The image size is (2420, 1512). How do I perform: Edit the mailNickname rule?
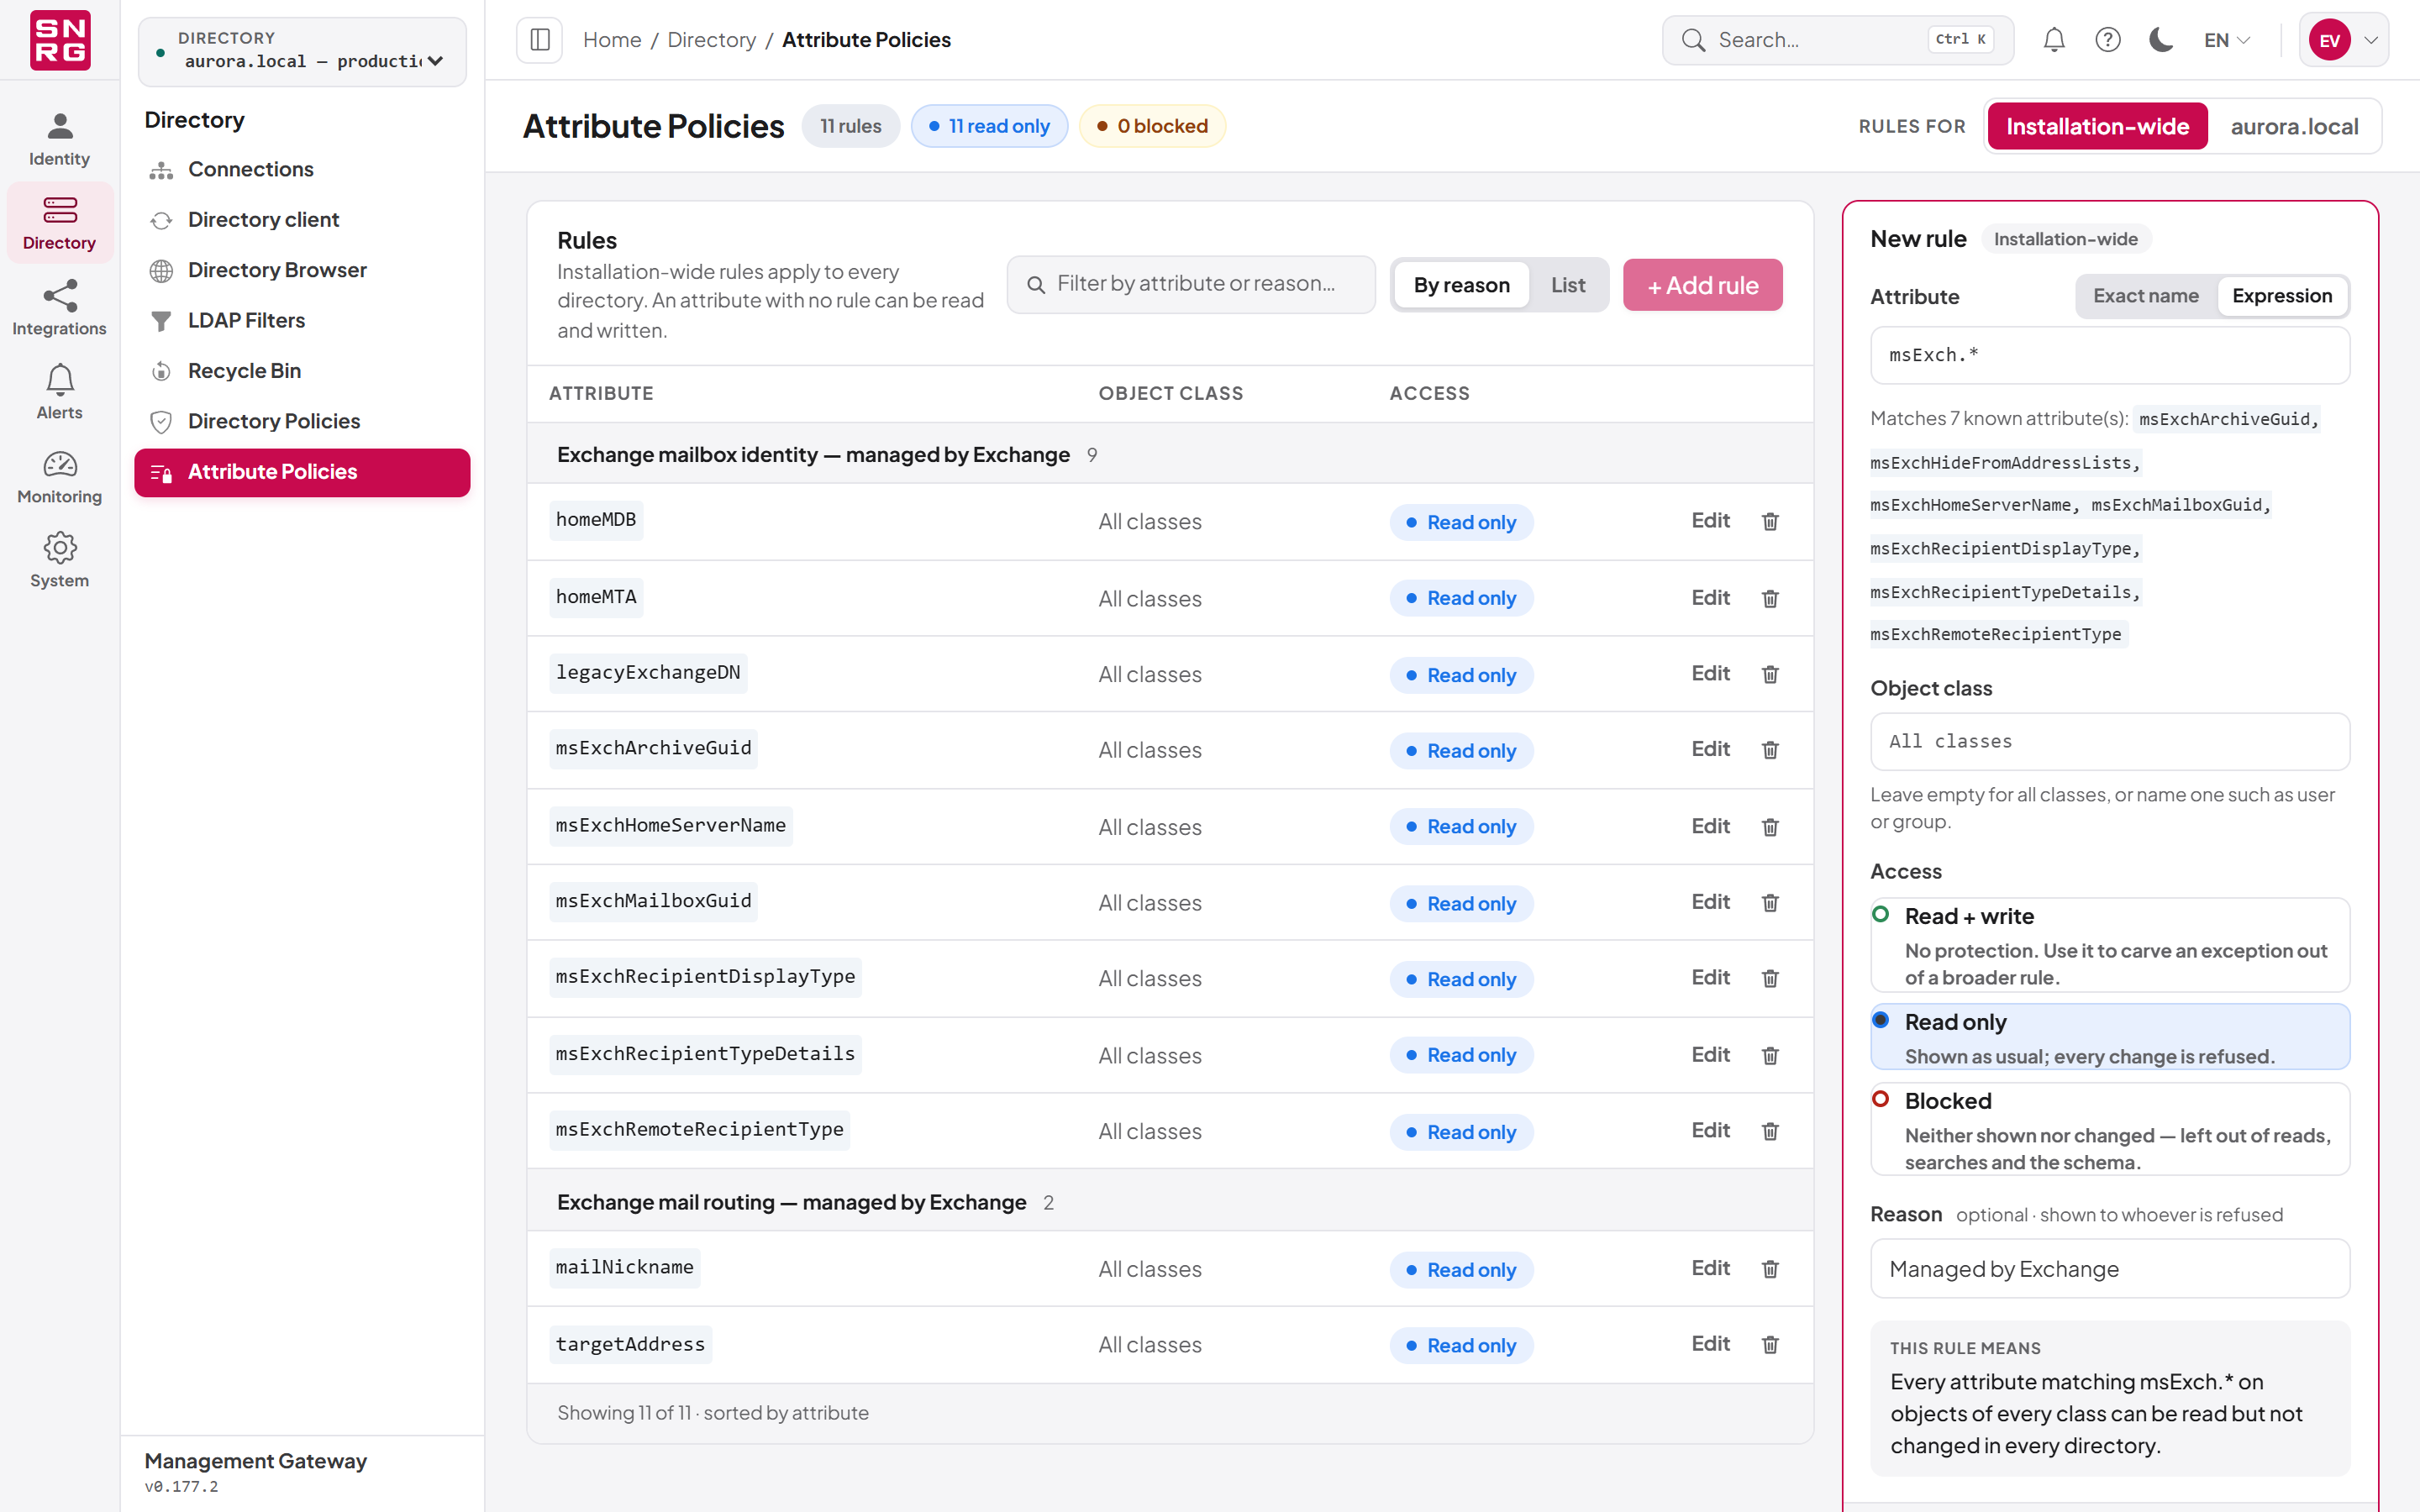pyautogui.click(x=1710, y=1268)
